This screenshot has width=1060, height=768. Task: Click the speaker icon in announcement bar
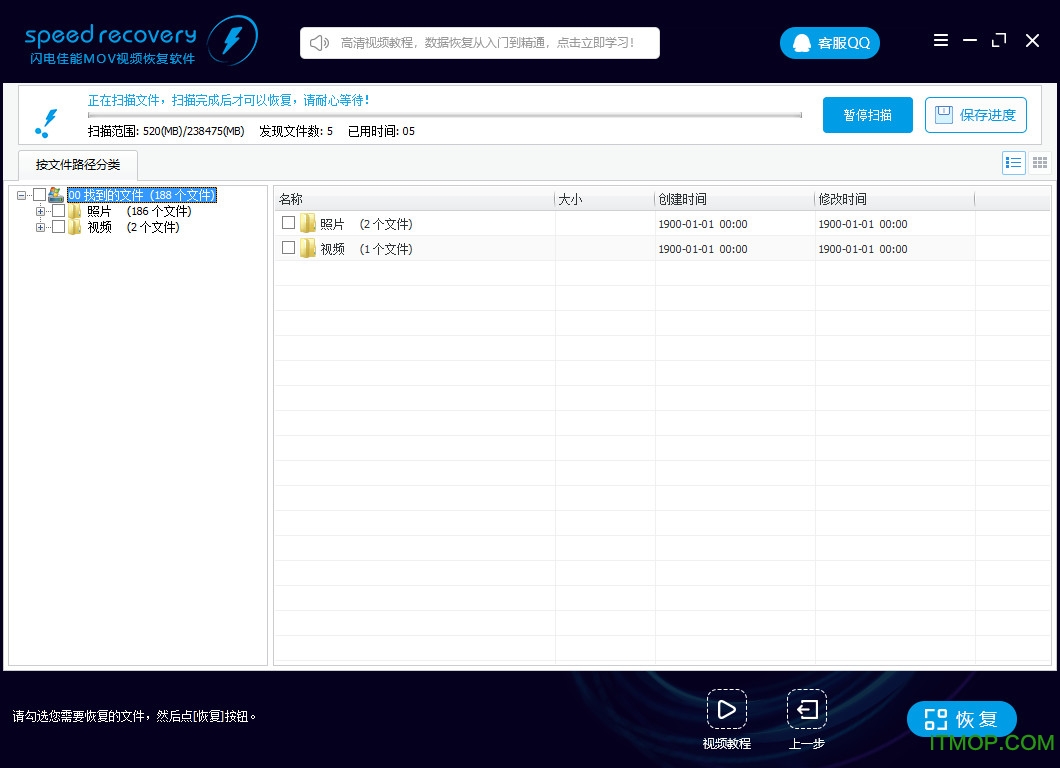click(x=319, y=42)
